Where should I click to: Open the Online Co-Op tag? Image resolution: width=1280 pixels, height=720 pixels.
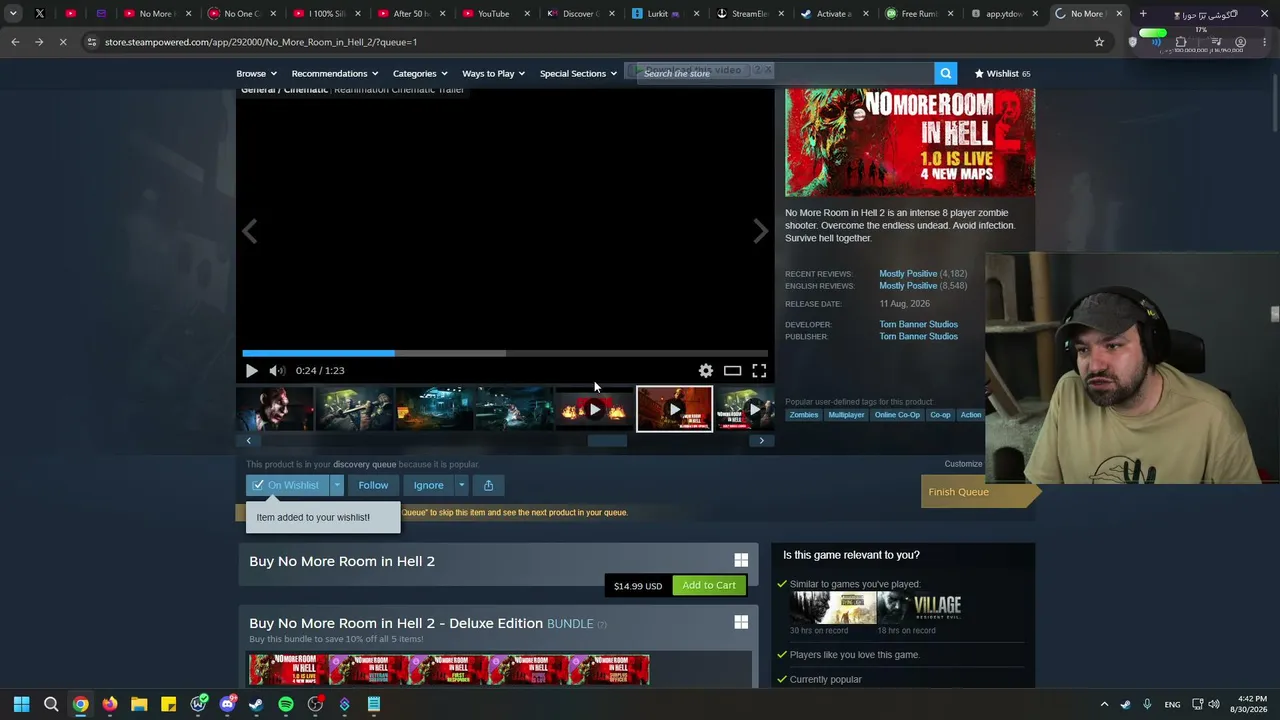click(897, 415)
